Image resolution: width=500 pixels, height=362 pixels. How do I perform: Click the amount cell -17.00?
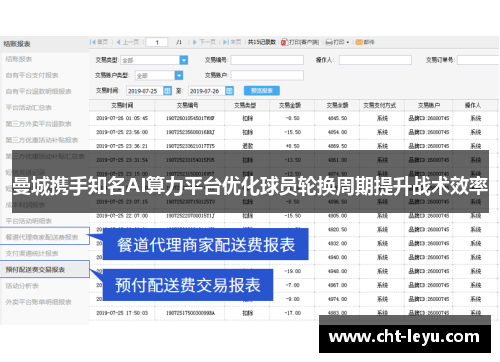point(293,313)
